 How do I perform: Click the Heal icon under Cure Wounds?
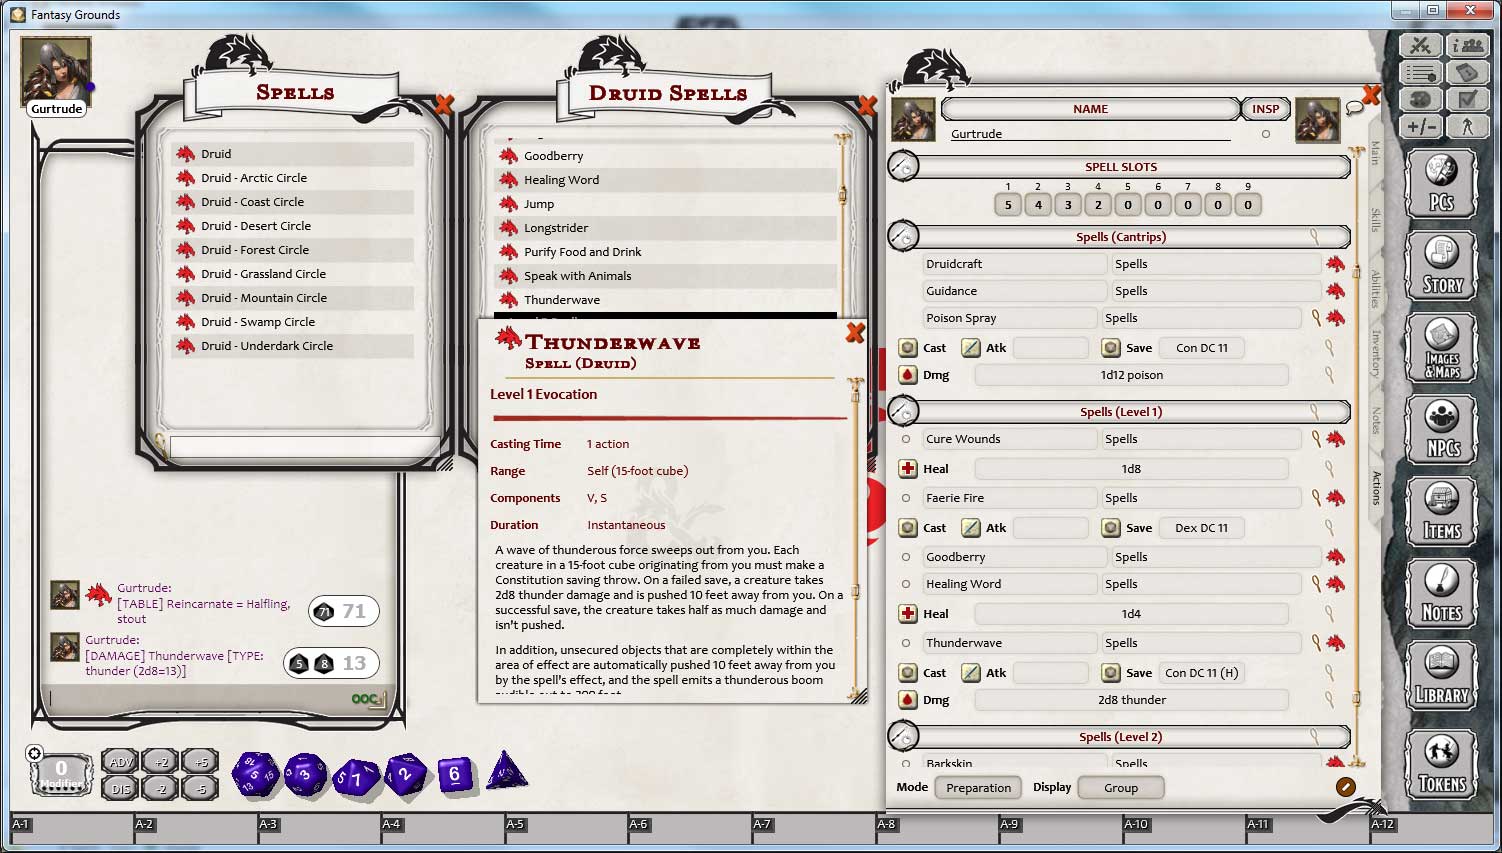click(x=907, y=469)
